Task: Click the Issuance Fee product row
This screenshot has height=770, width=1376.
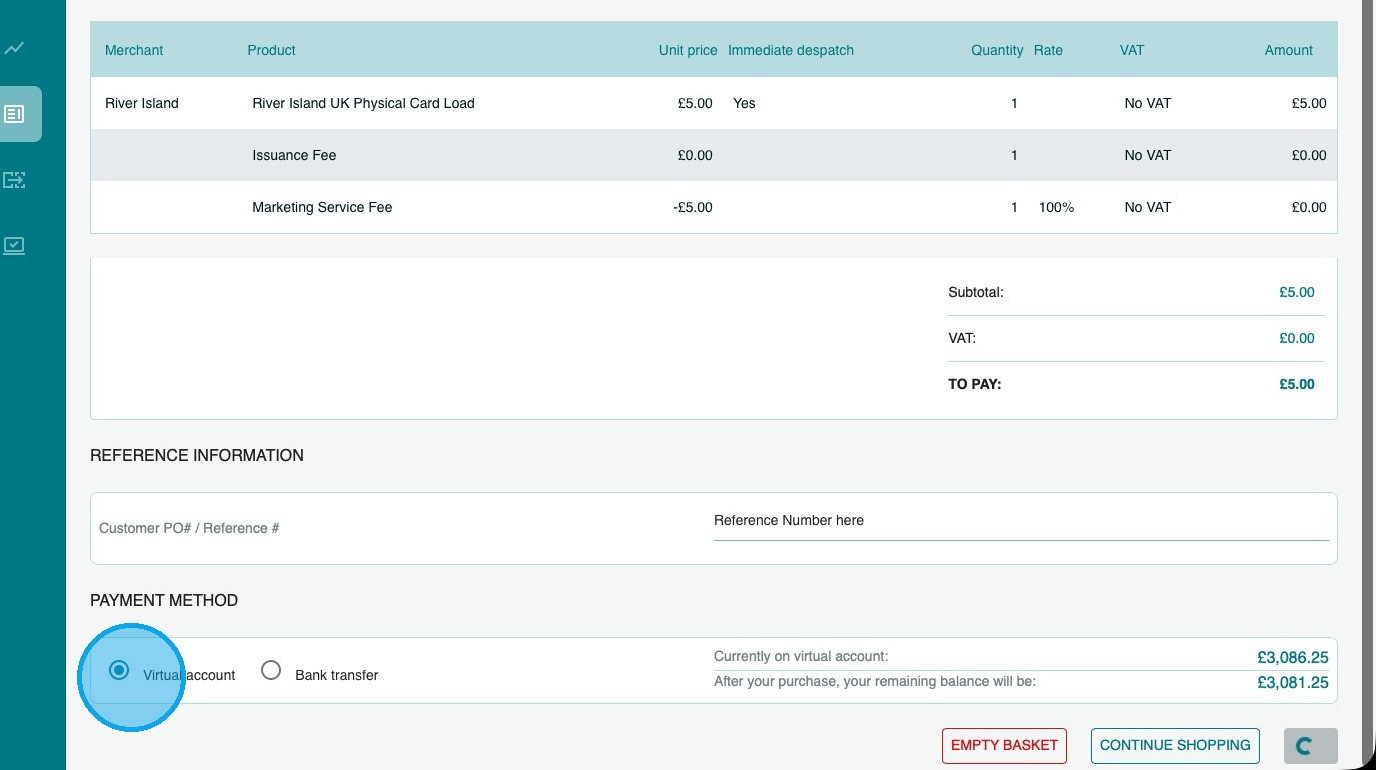Action: pyautogui.click(x=714, y=155)
